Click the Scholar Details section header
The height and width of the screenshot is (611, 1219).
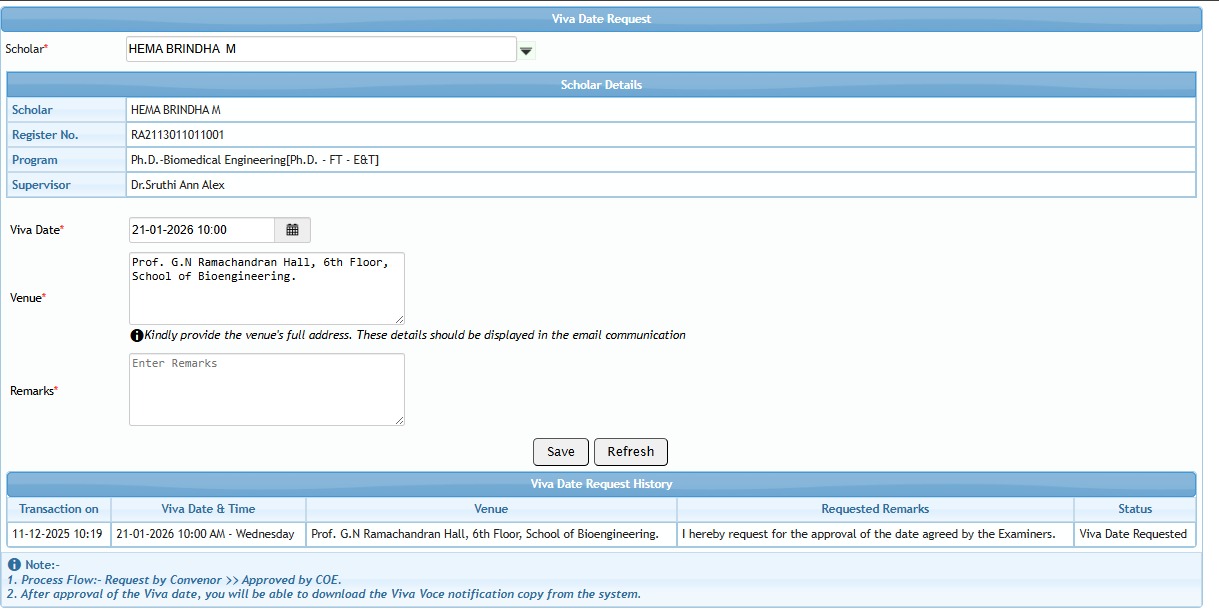point(601,85)
